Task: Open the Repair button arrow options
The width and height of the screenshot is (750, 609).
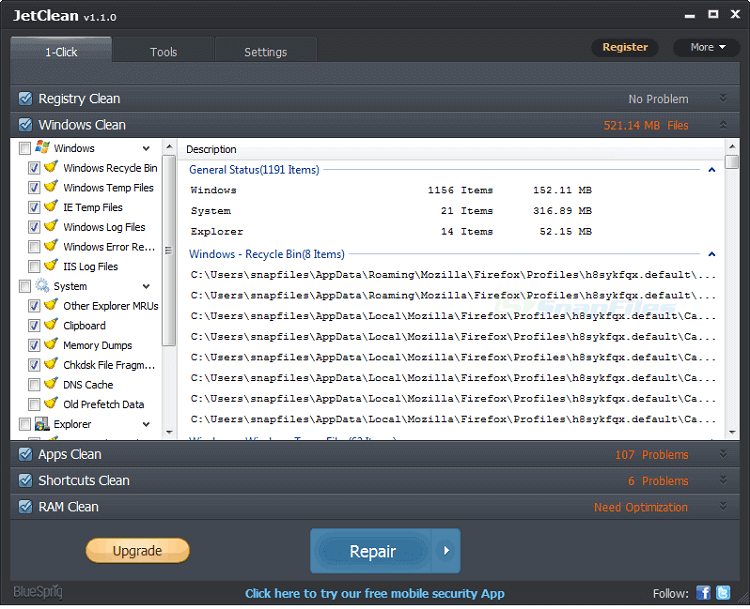Action: pyautogui.click(x=446, y=551)
